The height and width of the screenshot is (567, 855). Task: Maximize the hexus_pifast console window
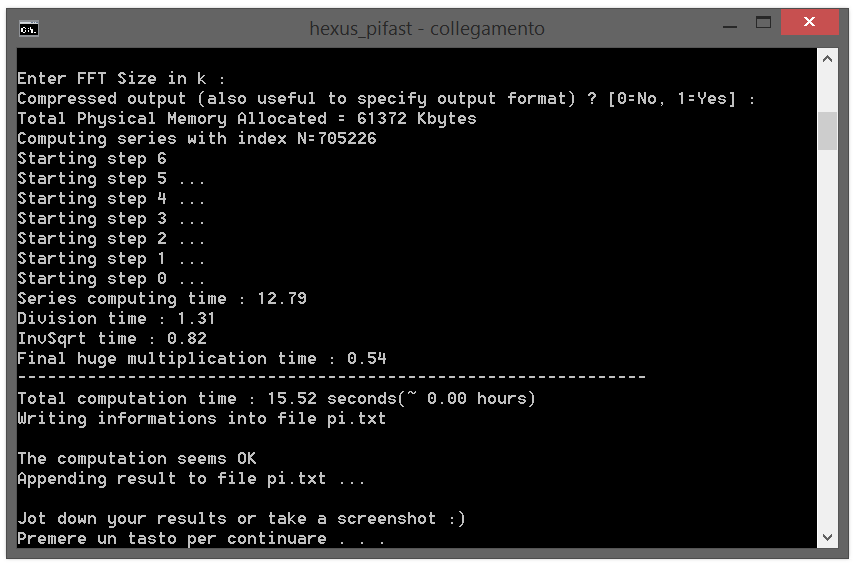point(763,23)
